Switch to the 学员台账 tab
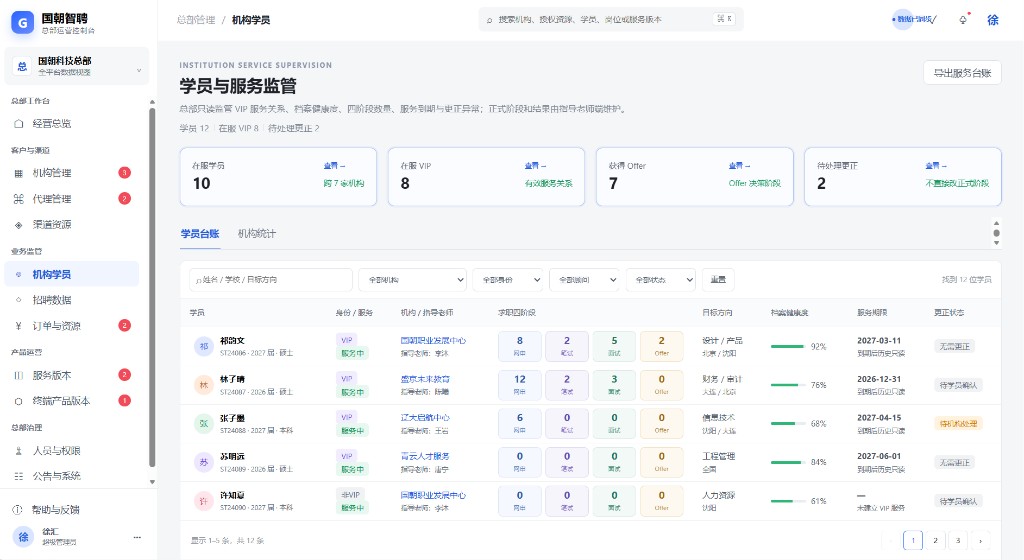Image resolution: width=1024 pixels, height=560 pixels. click(x=200, y=234)
